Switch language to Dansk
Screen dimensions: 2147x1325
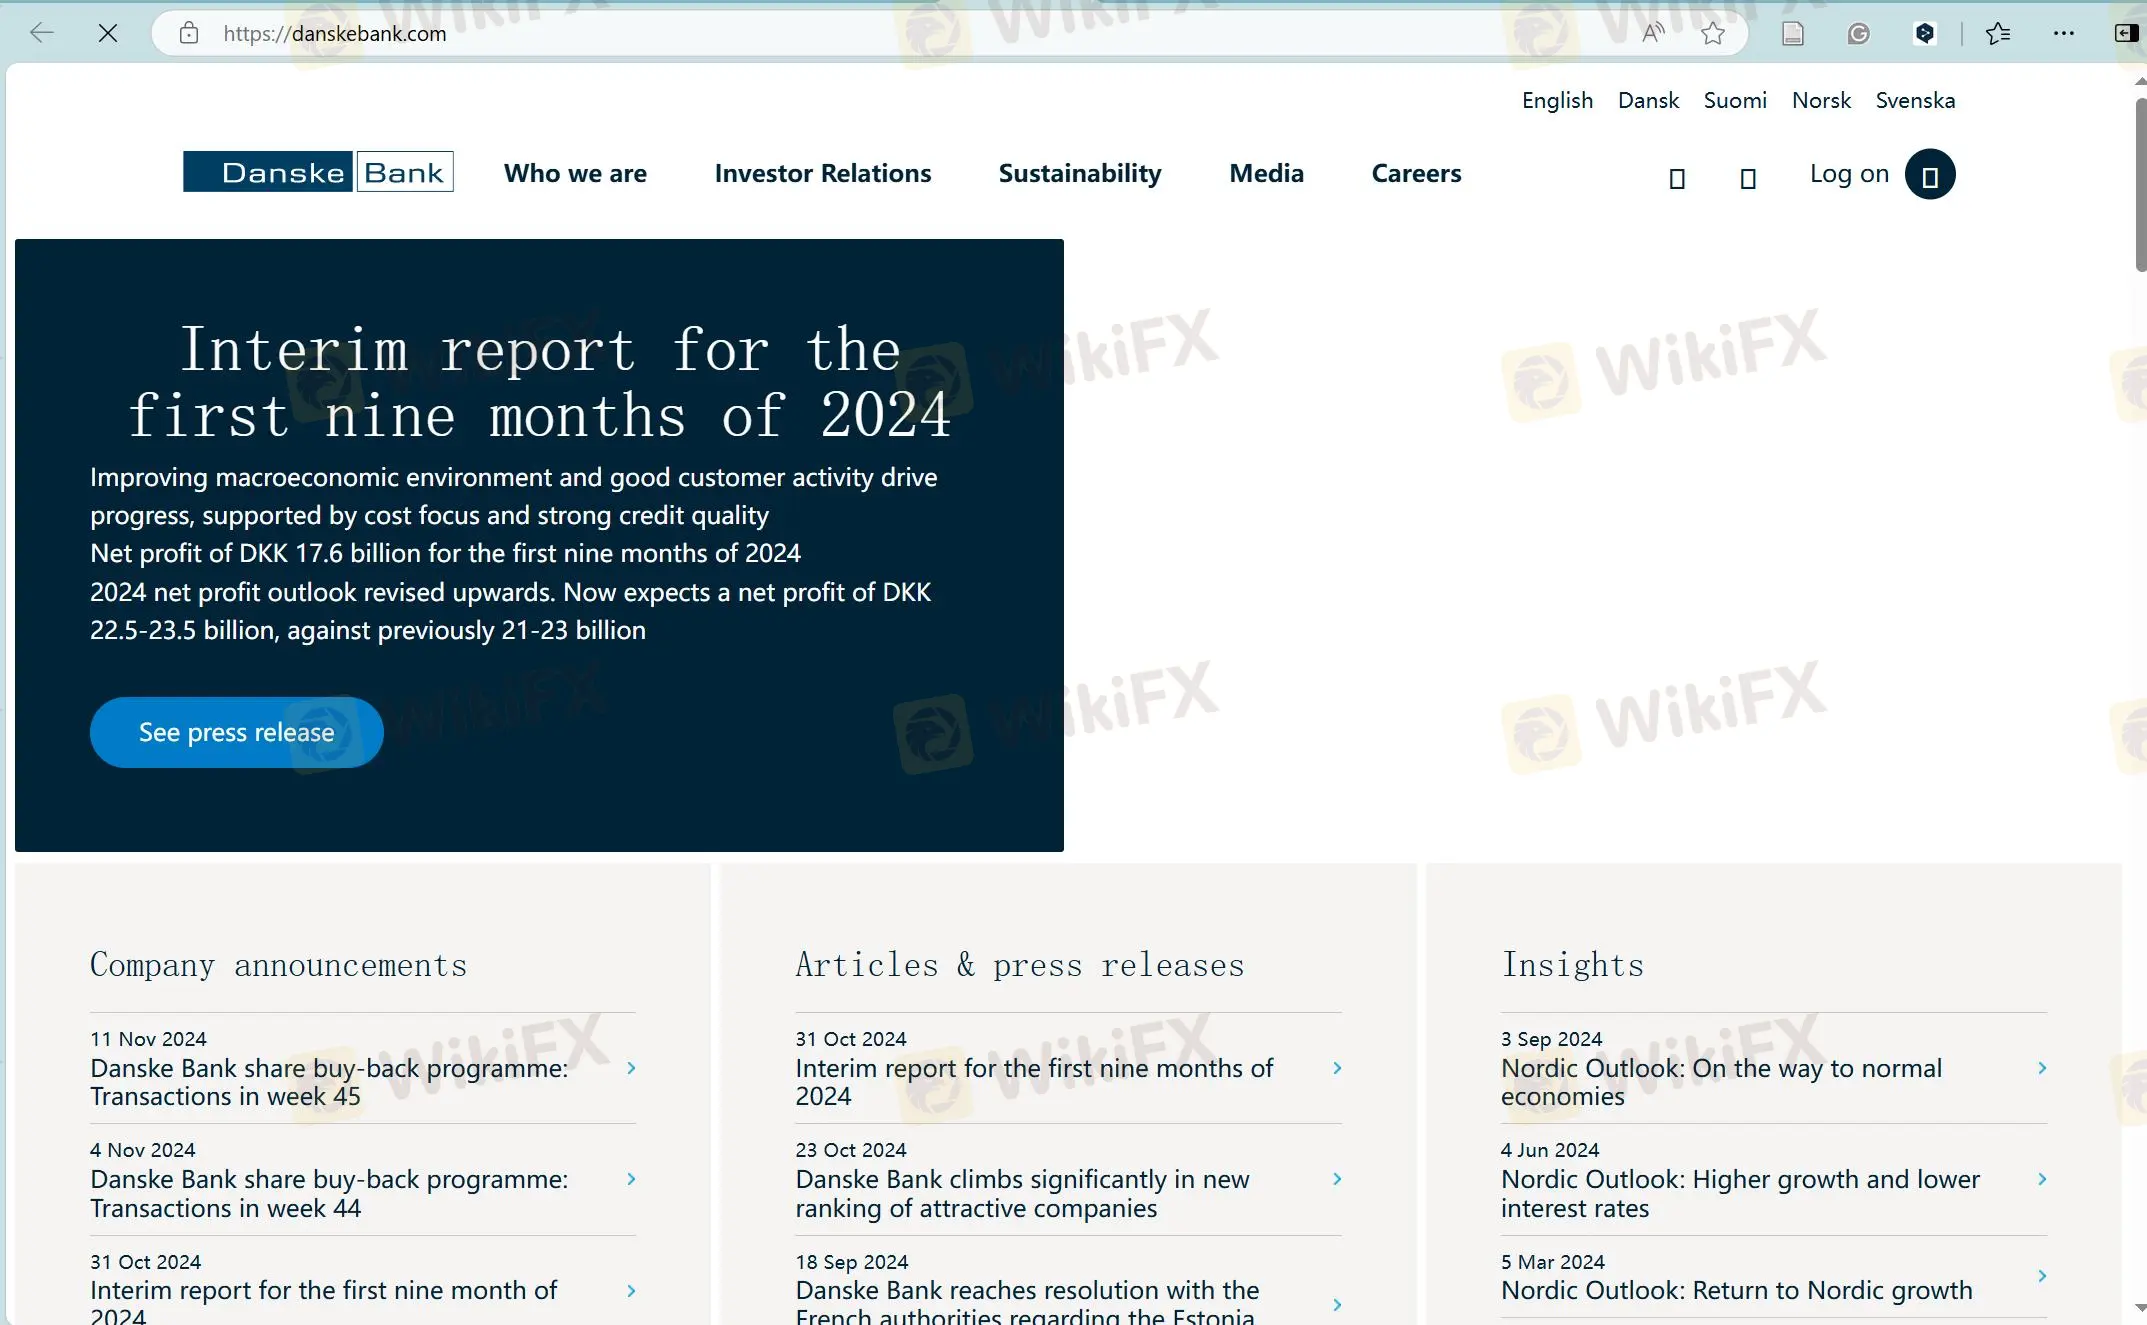[x=1648, y=100]
